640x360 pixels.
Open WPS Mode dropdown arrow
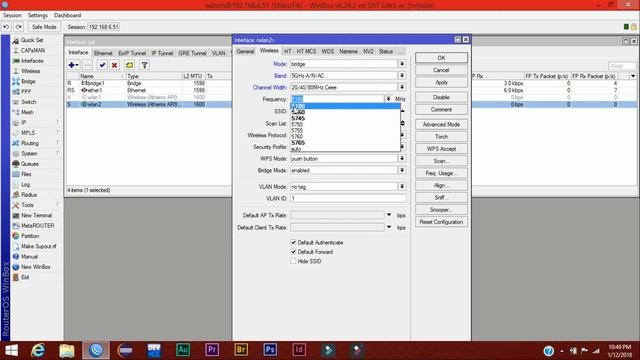[x=402, y=158]
